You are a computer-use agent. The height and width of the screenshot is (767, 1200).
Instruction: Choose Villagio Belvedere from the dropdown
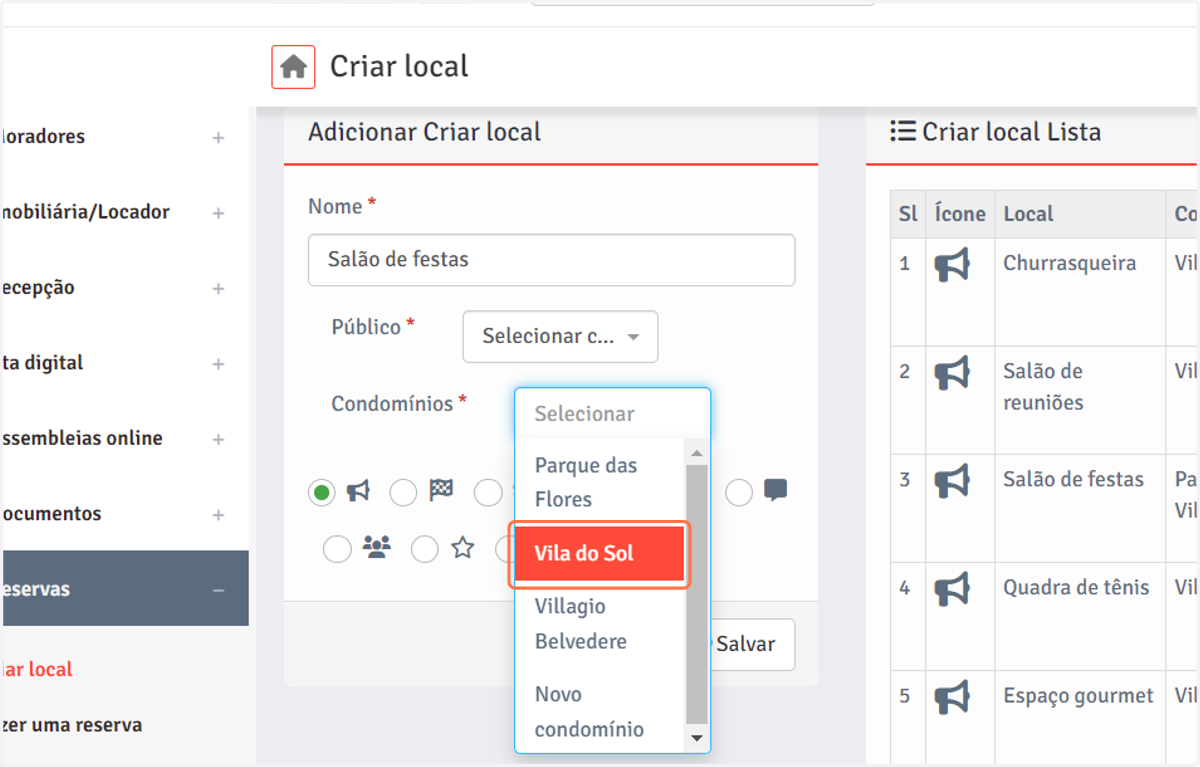(599, 624)
